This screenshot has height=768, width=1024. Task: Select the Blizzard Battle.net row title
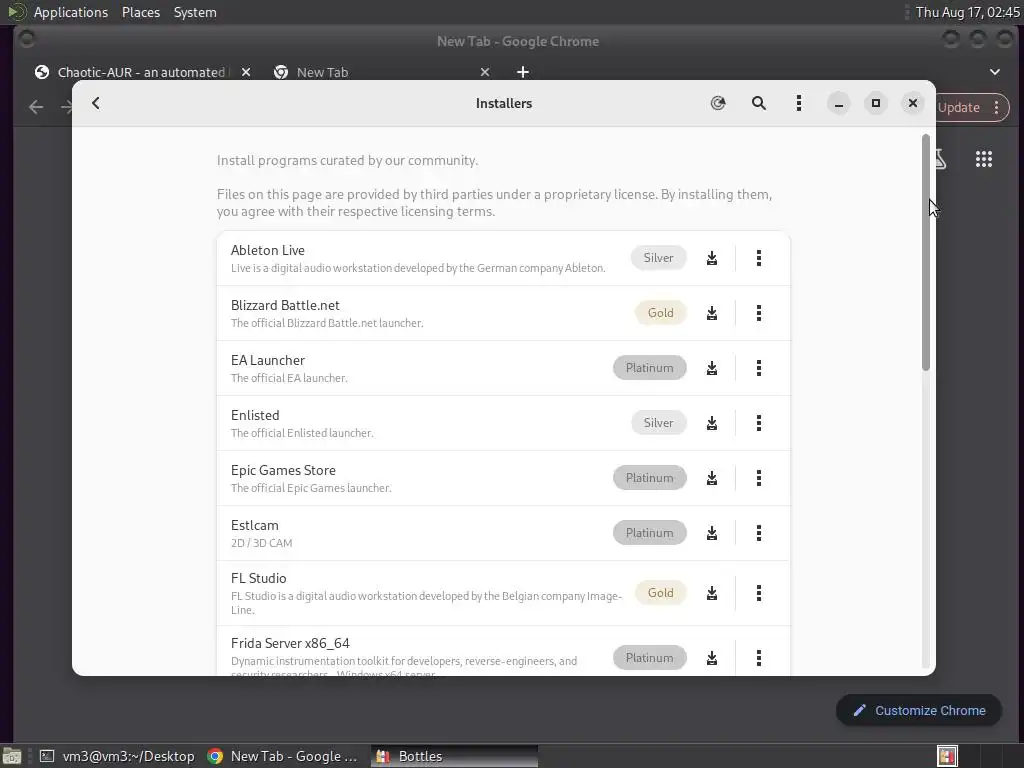(x=285, y=305)
